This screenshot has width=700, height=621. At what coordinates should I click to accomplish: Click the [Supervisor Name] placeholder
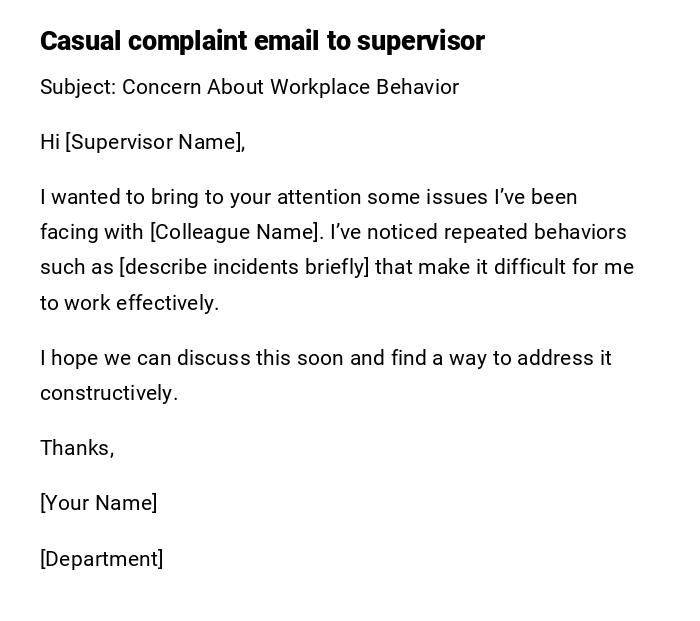155,142
